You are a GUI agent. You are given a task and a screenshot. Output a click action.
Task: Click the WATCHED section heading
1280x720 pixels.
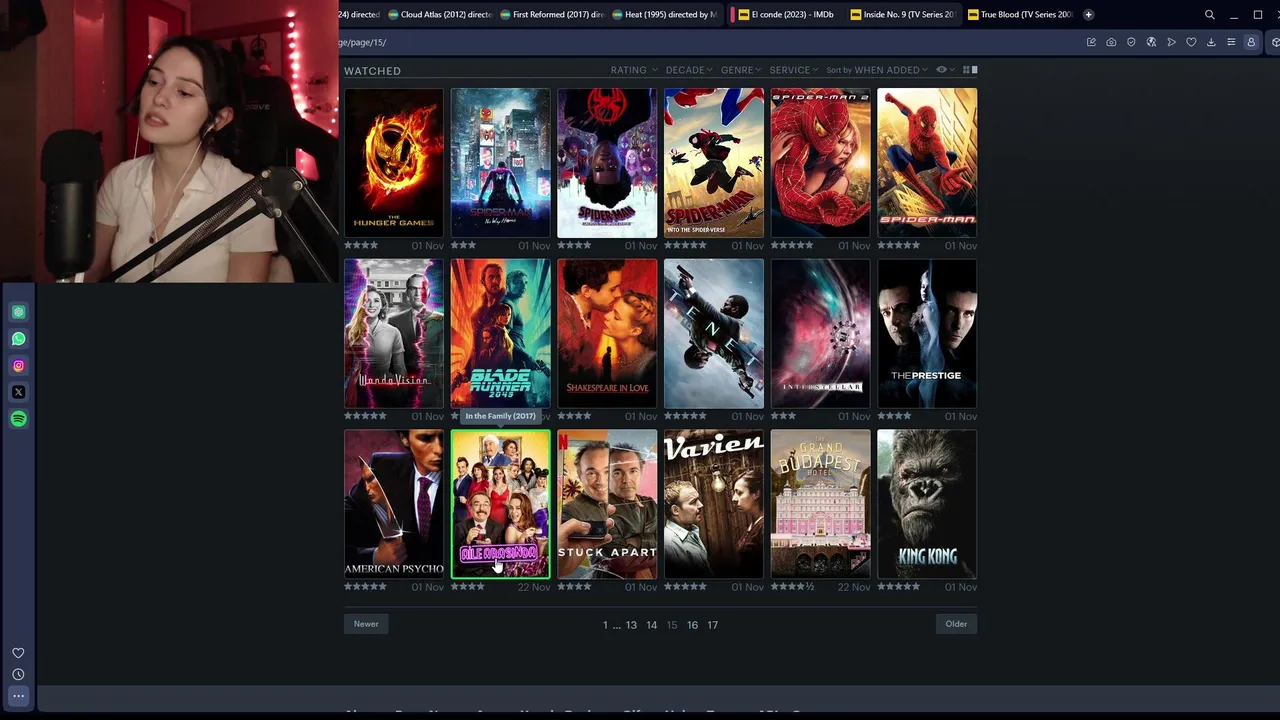(372, 71)
